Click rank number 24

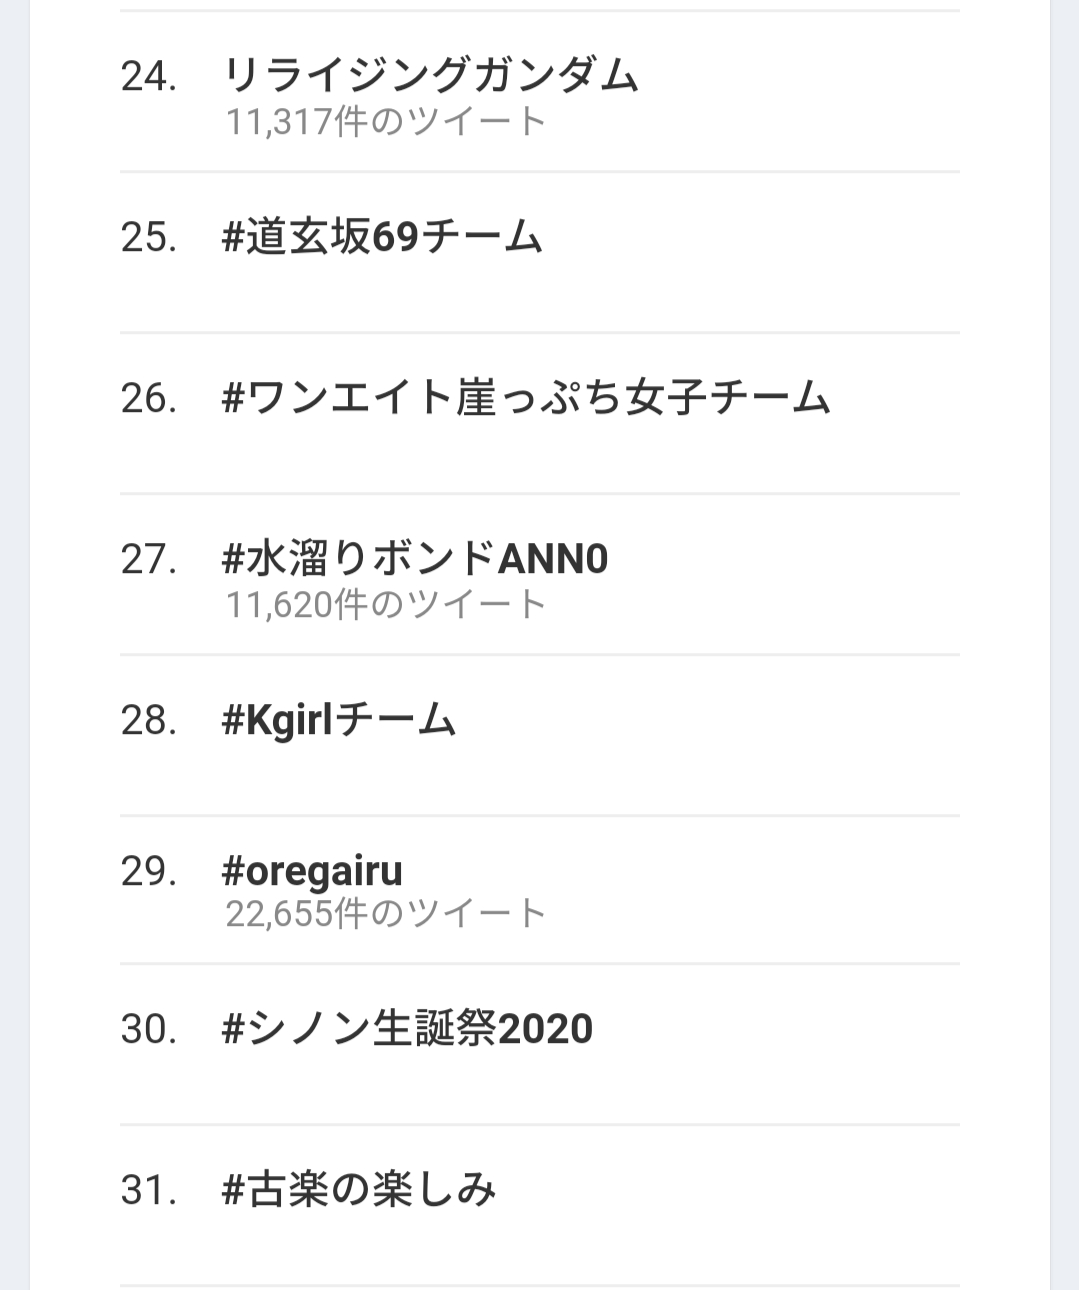coord(149,77)
